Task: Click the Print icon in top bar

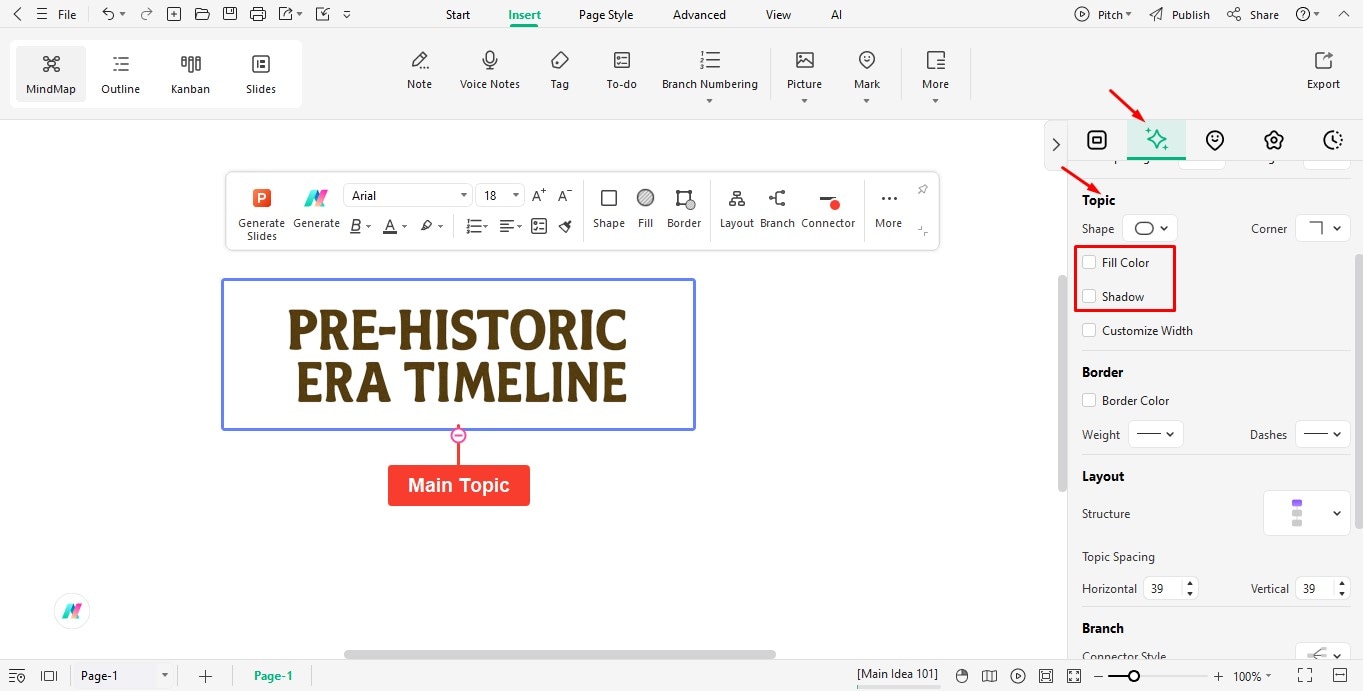Action: [258, 14]
